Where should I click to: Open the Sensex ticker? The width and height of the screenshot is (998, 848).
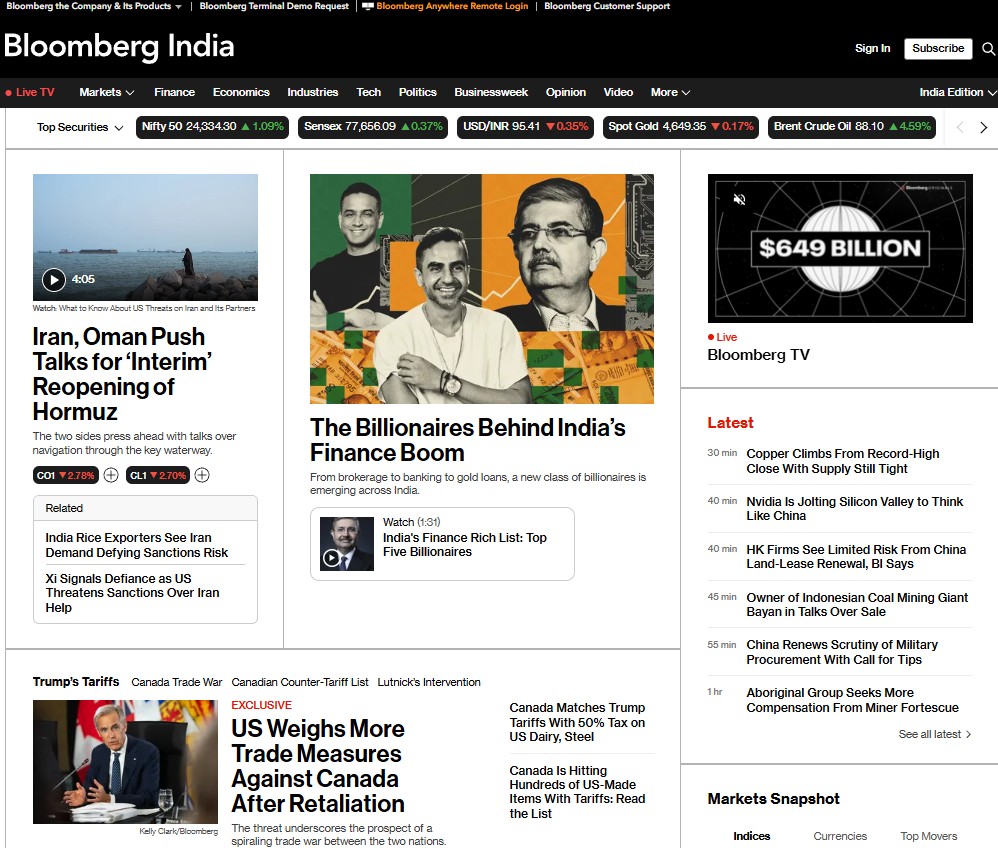tap(373, 127)
